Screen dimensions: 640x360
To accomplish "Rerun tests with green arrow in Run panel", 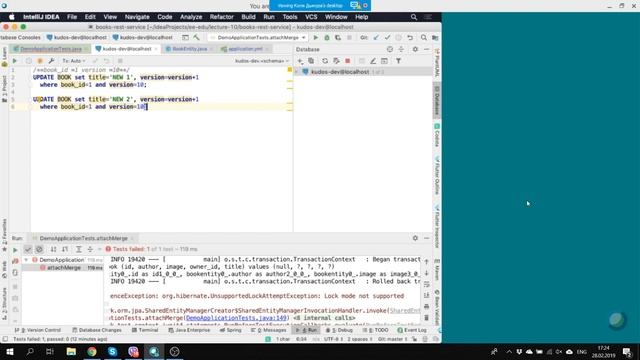I will pyautogui.click(x=15, y=249).
